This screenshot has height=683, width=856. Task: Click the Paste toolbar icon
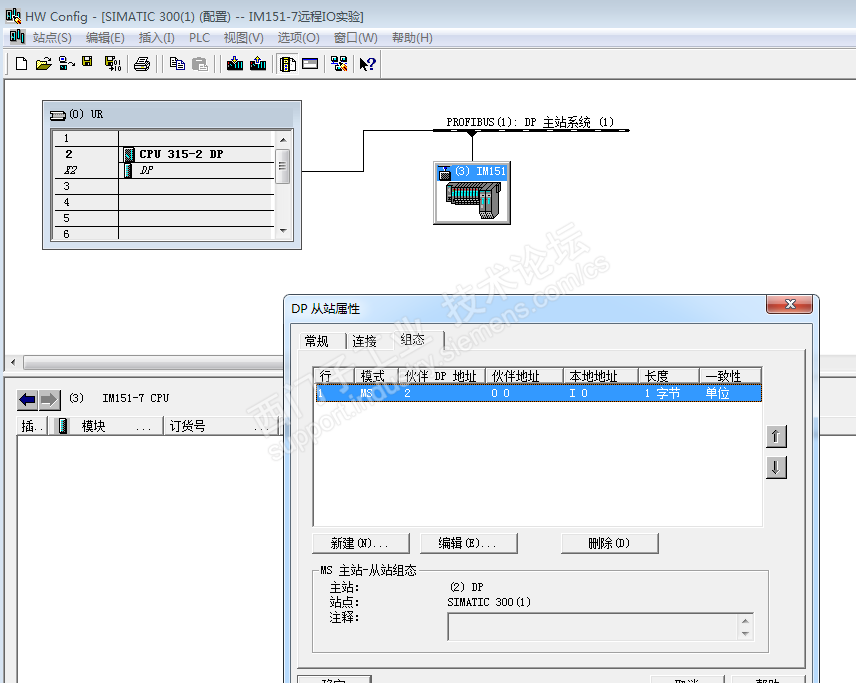click(200, 64)
